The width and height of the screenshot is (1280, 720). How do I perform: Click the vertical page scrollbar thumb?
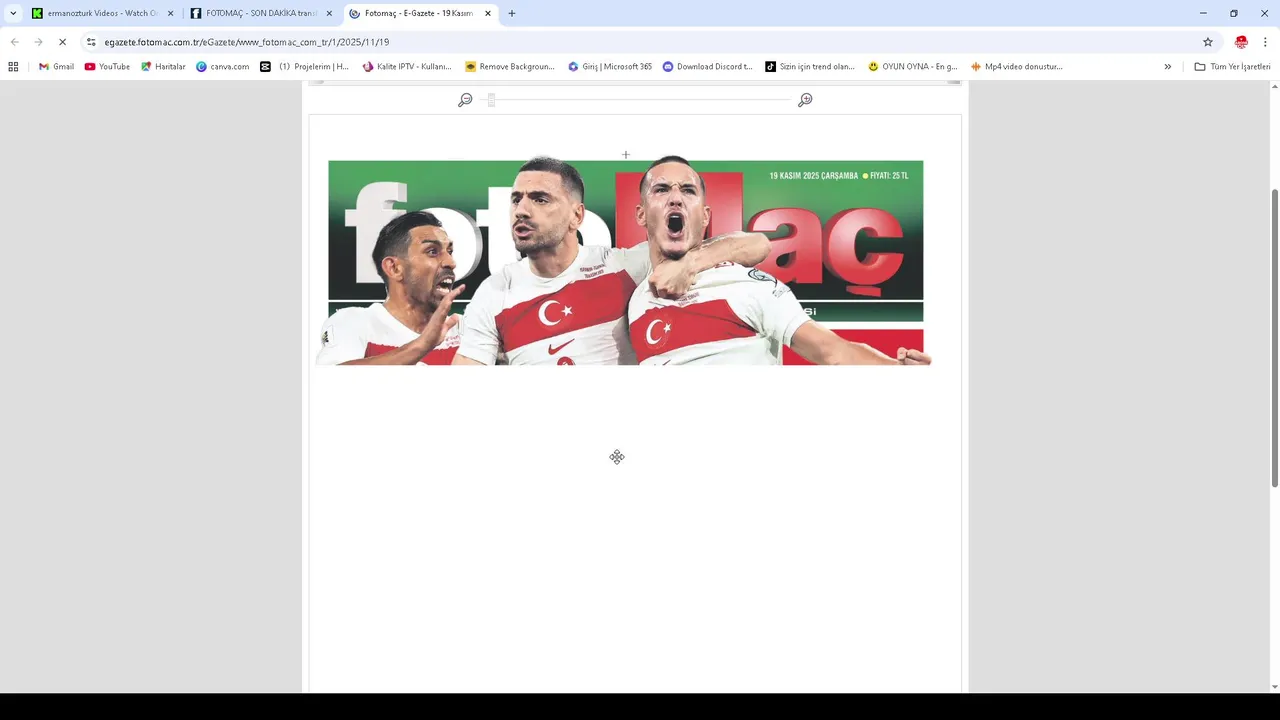click(x=1274, y=337)
